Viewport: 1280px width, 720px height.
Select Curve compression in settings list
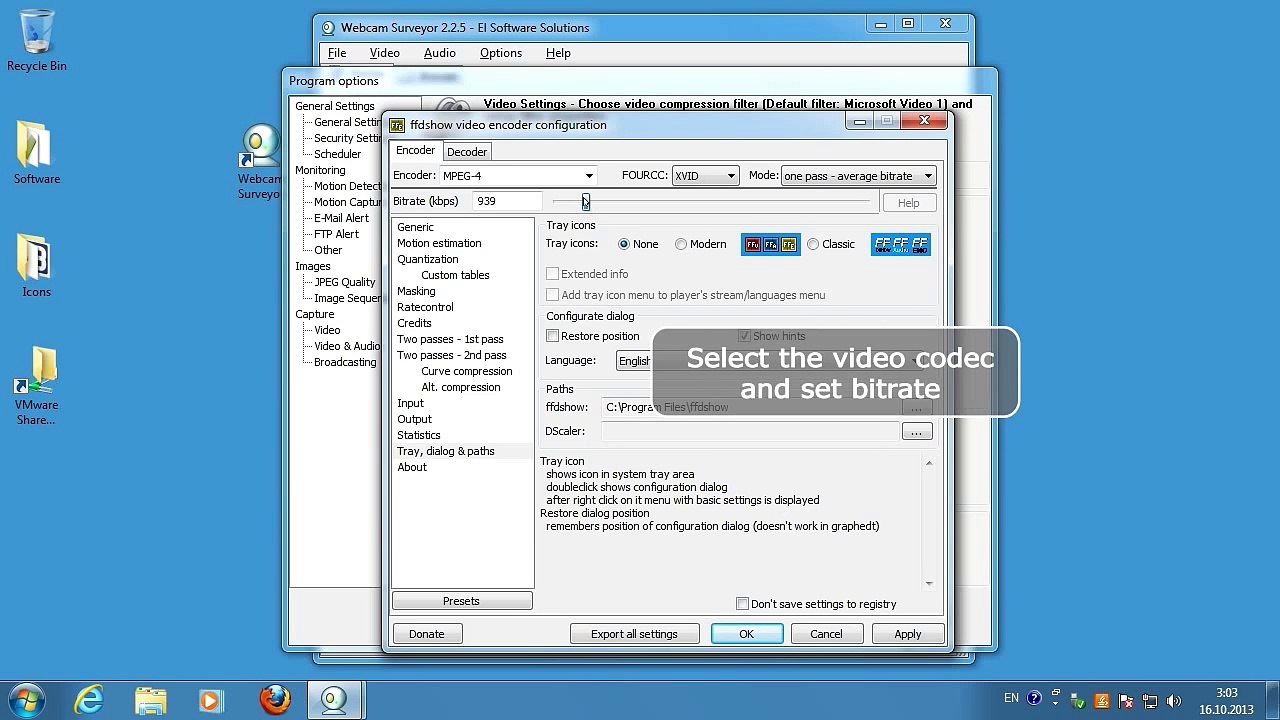tap(466, 371)
